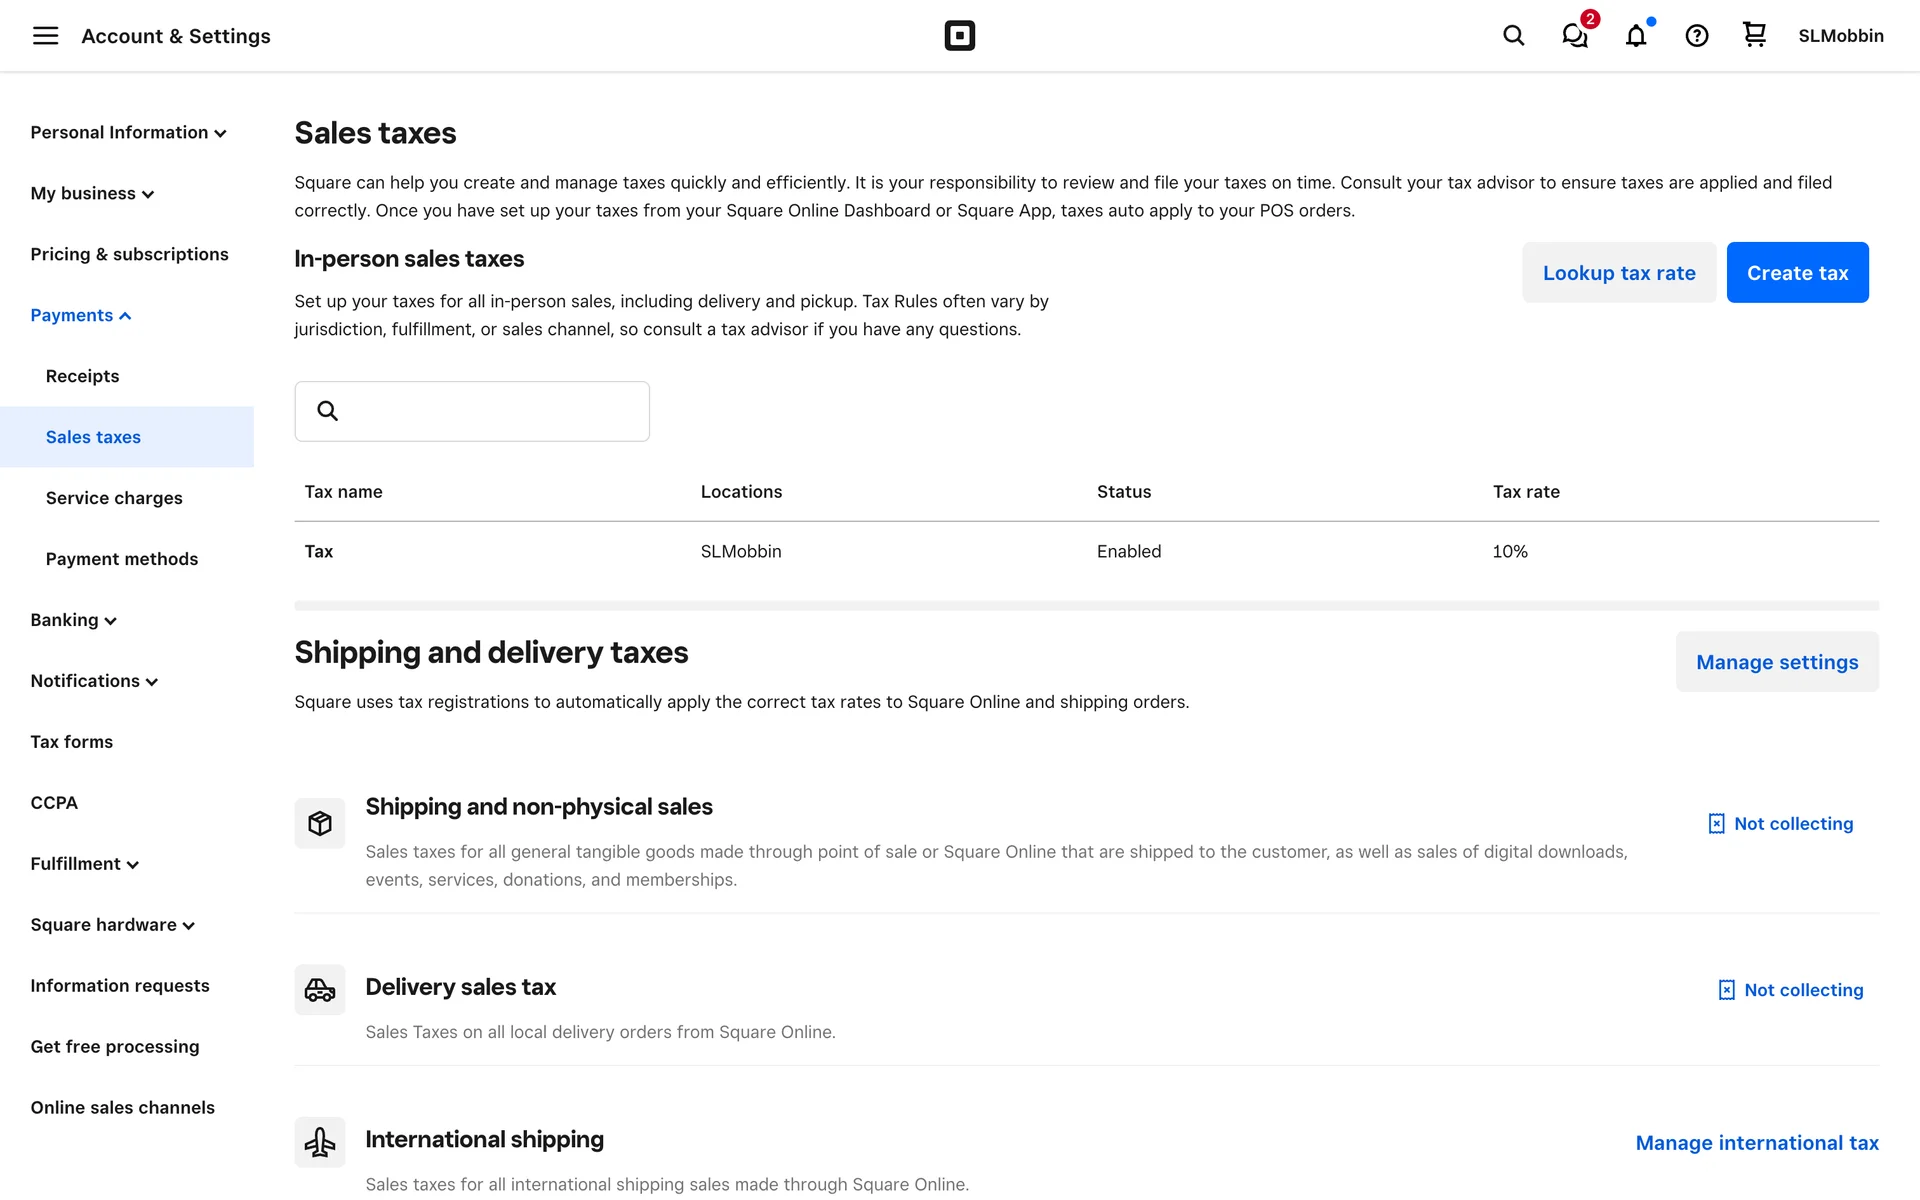Focus the tax search input field
This screenshot has height=1200, width=1920.
tap(490, 411)
